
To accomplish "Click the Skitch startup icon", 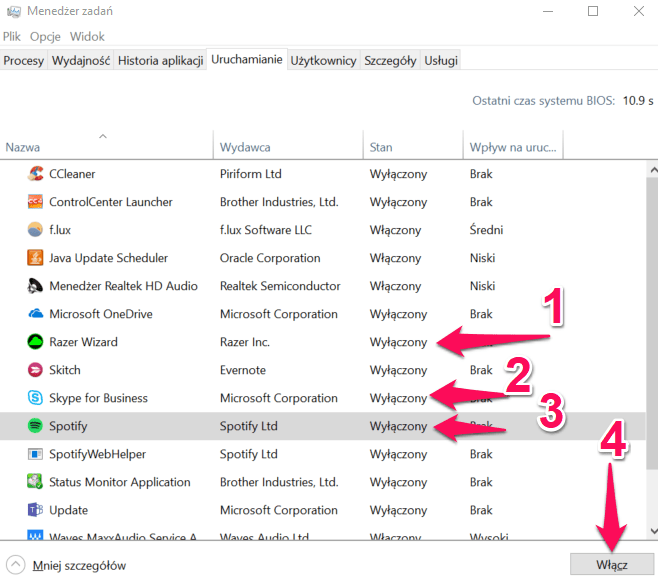I will (36, 370).
